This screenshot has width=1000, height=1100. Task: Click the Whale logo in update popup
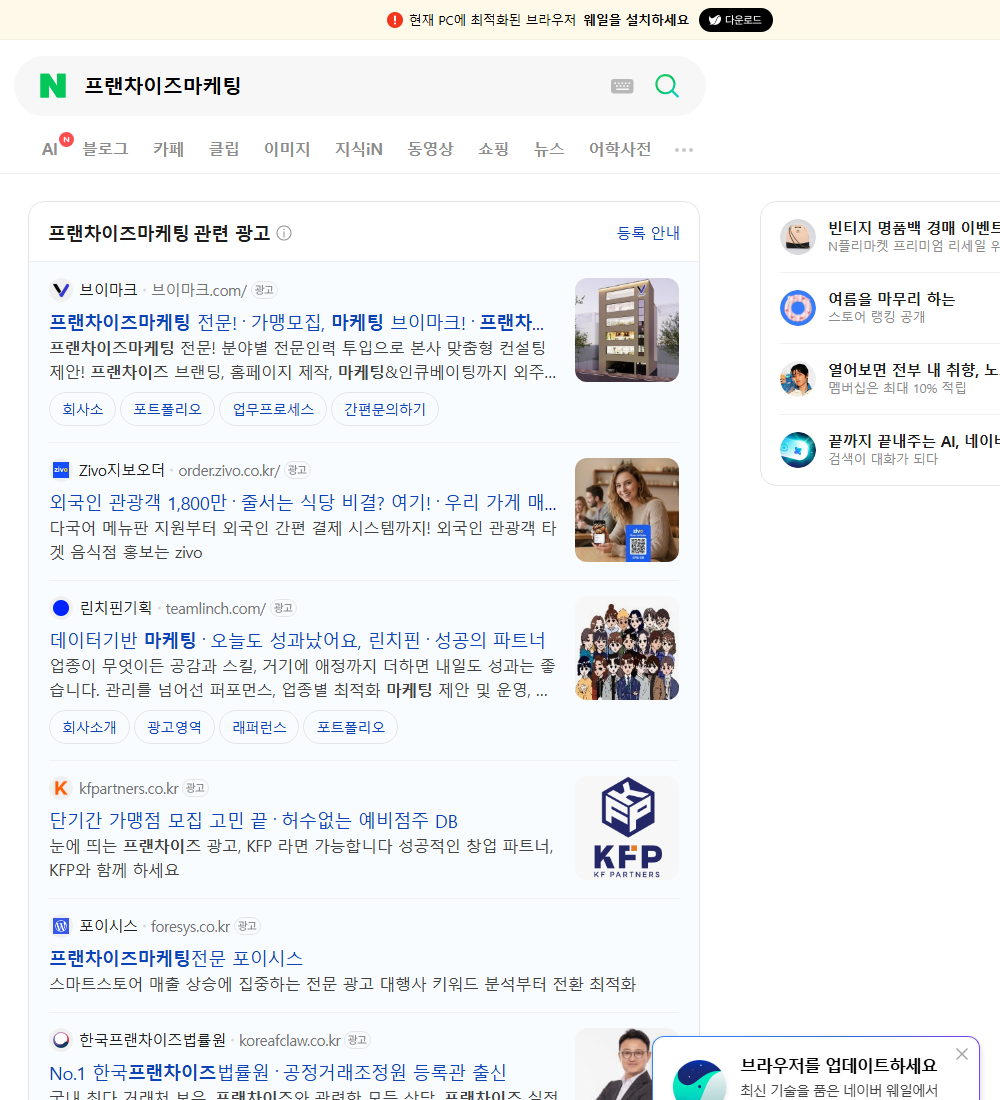click(699, 1082)
